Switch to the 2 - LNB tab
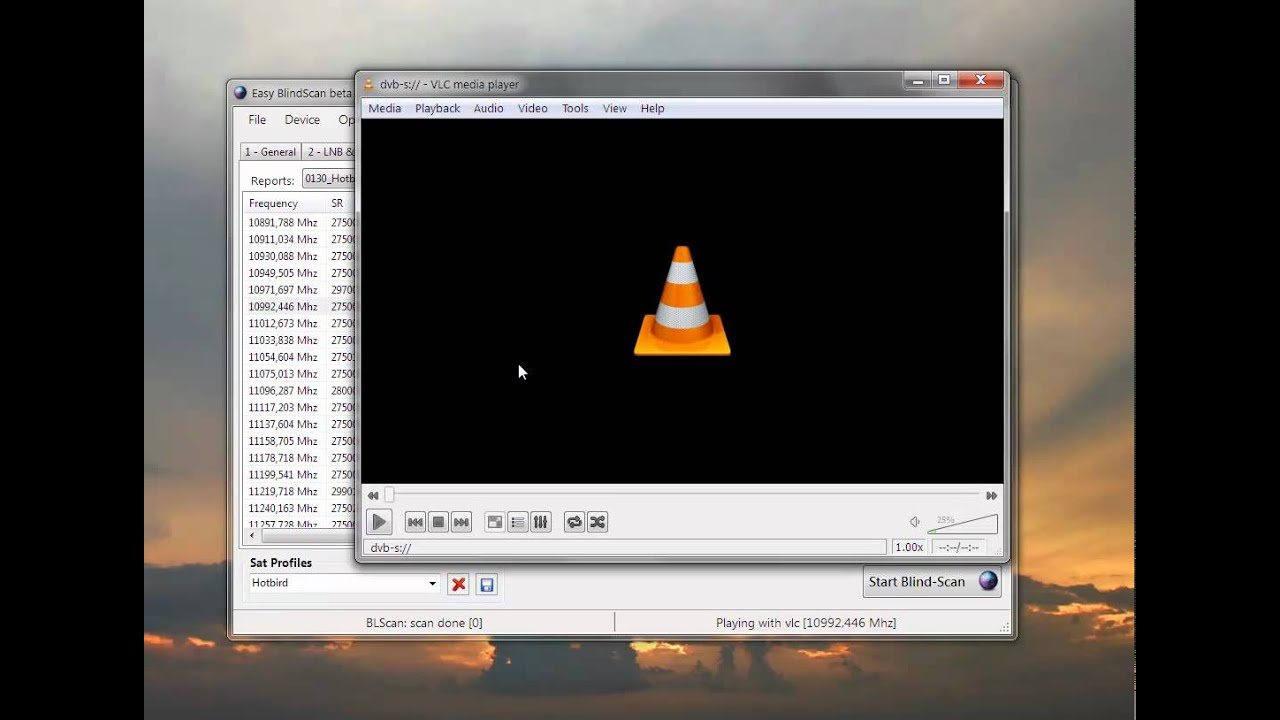Image resolution: width=1280 pixels, height=720 pixels. tap(329, 152)
